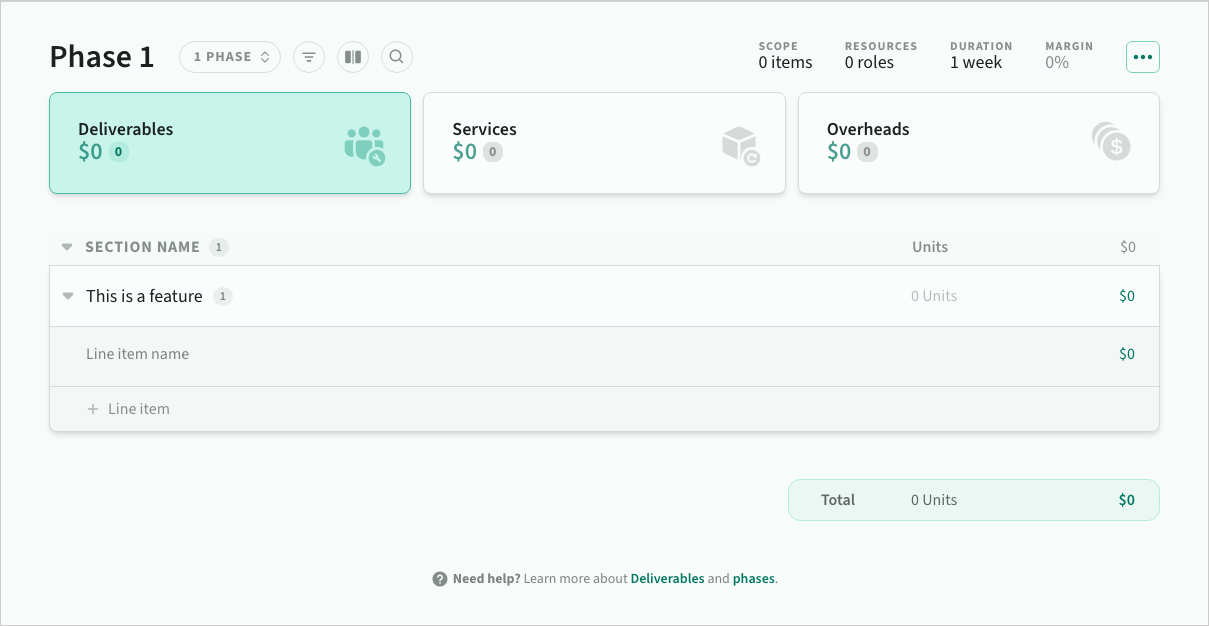Open the 1 Phase dropdown selector
Screen dimensions: 1209x626
[x=230, y=57]
